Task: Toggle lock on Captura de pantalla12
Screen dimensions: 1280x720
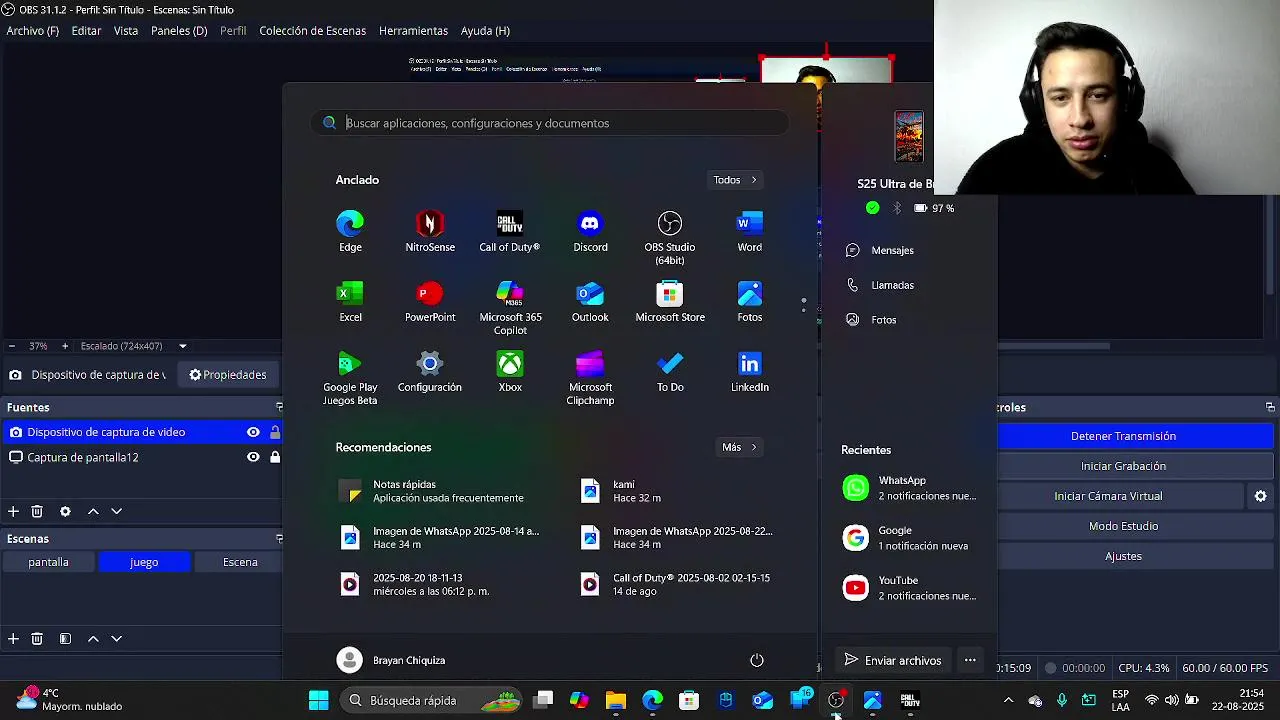Action: 275,457
